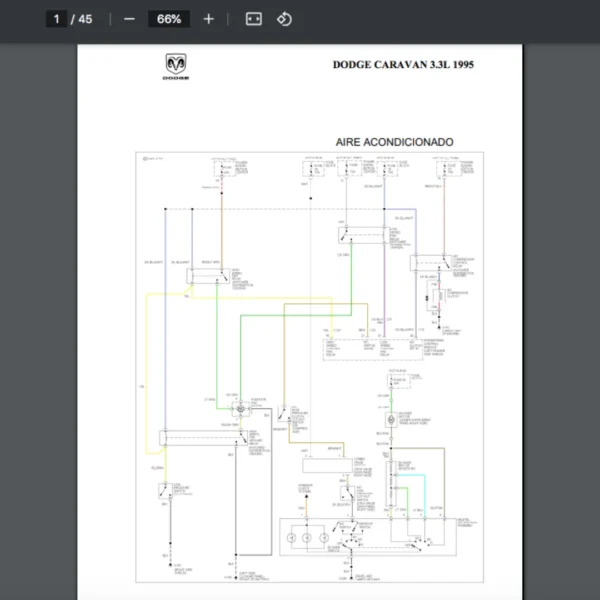600x600 pixels.
Task: Click the air conditioning wiring diagram
Action: click(x=310, y=367)
